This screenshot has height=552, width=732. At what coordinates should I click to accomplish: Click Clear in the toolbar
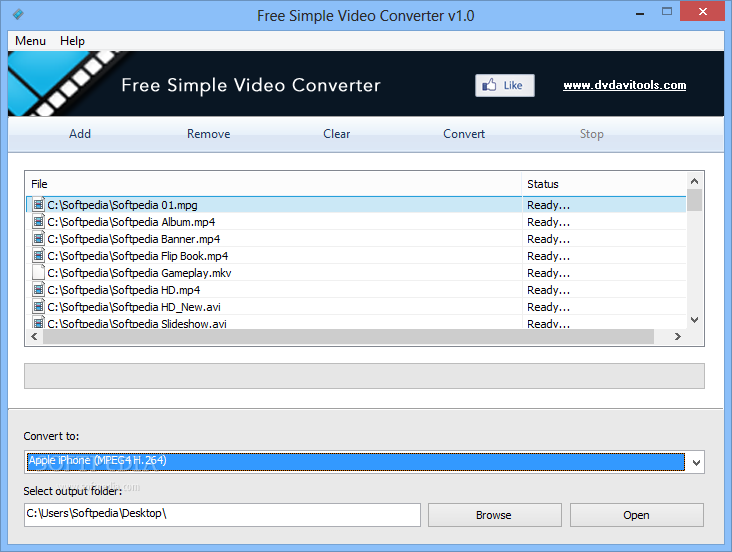point(337,134)
